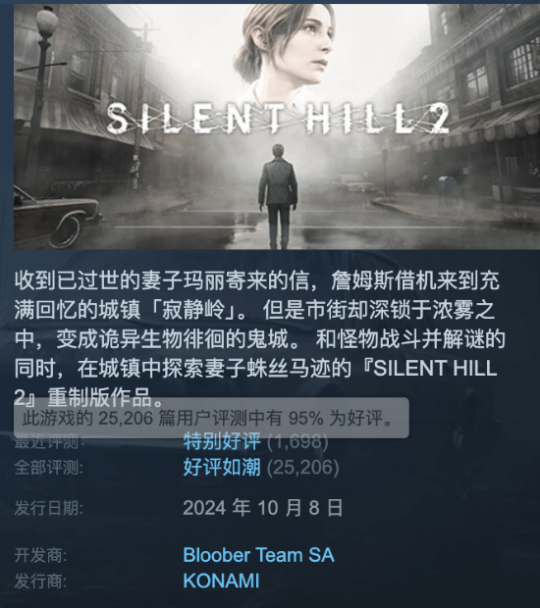Open the KONAMI publisher page

(x=221, y=580)
